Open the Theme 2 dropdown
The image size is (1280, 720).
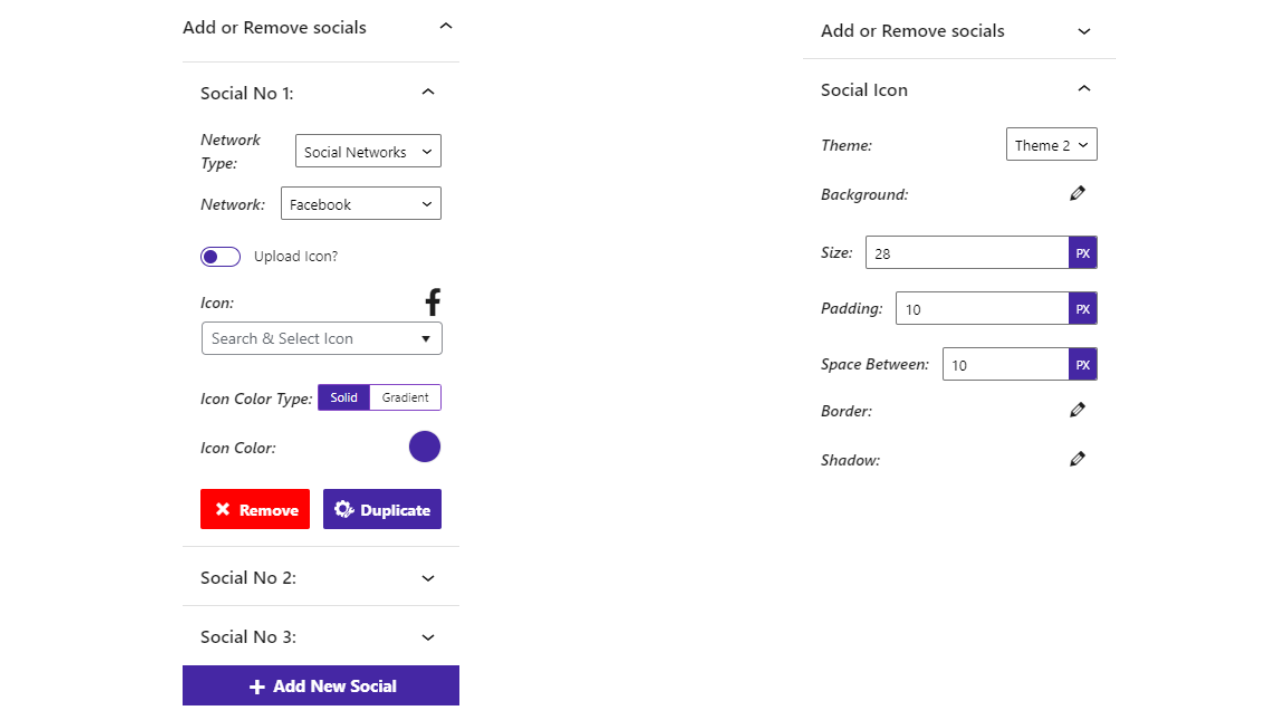1052,144
